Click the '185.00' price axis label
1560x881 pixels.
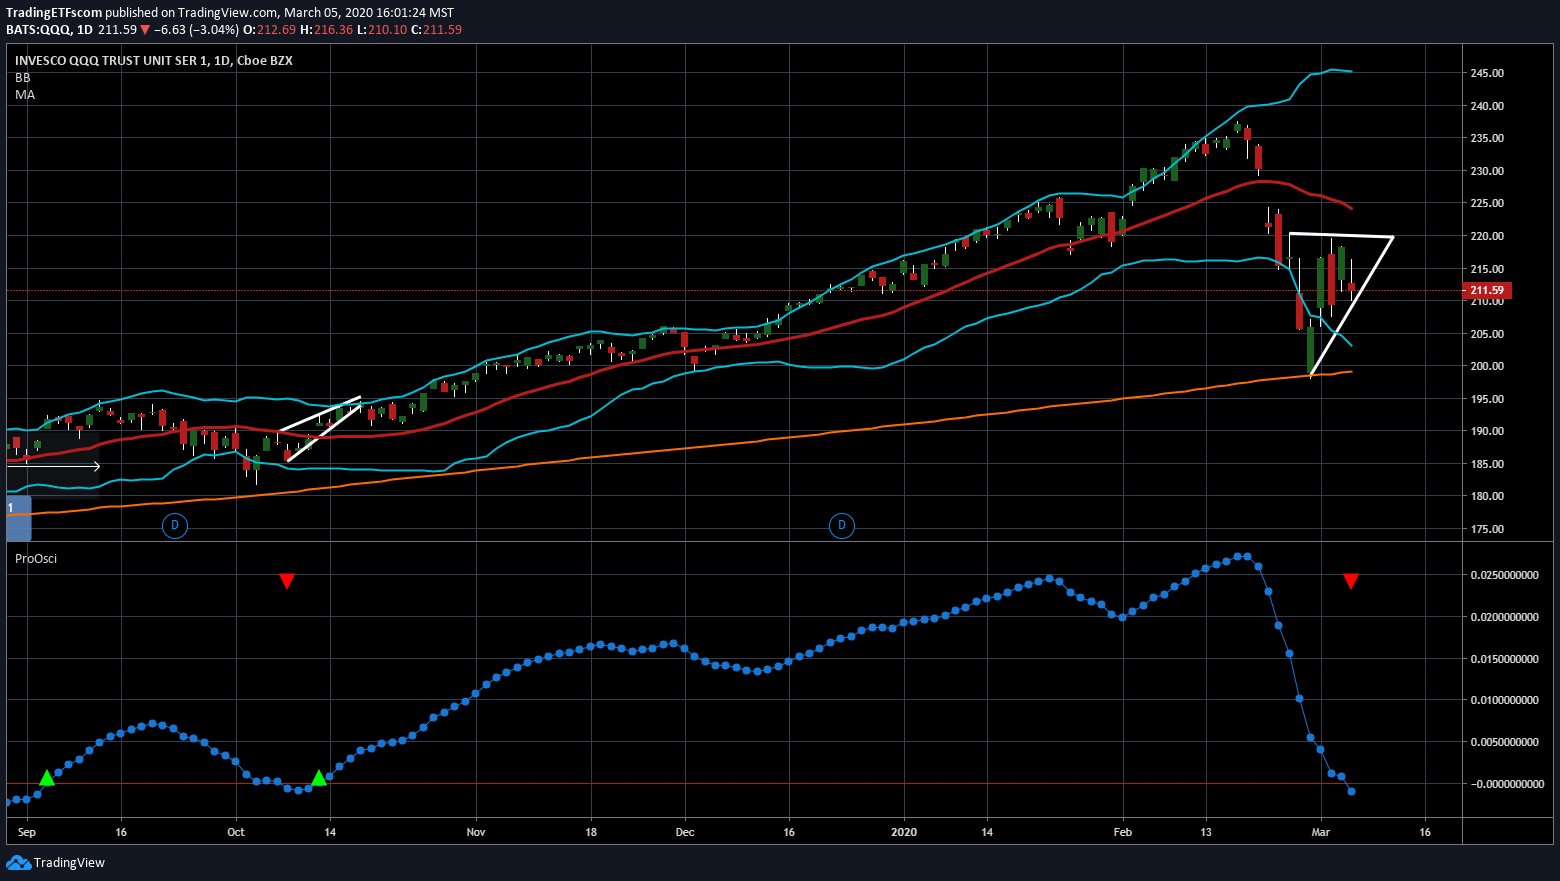pos(1487,464)
